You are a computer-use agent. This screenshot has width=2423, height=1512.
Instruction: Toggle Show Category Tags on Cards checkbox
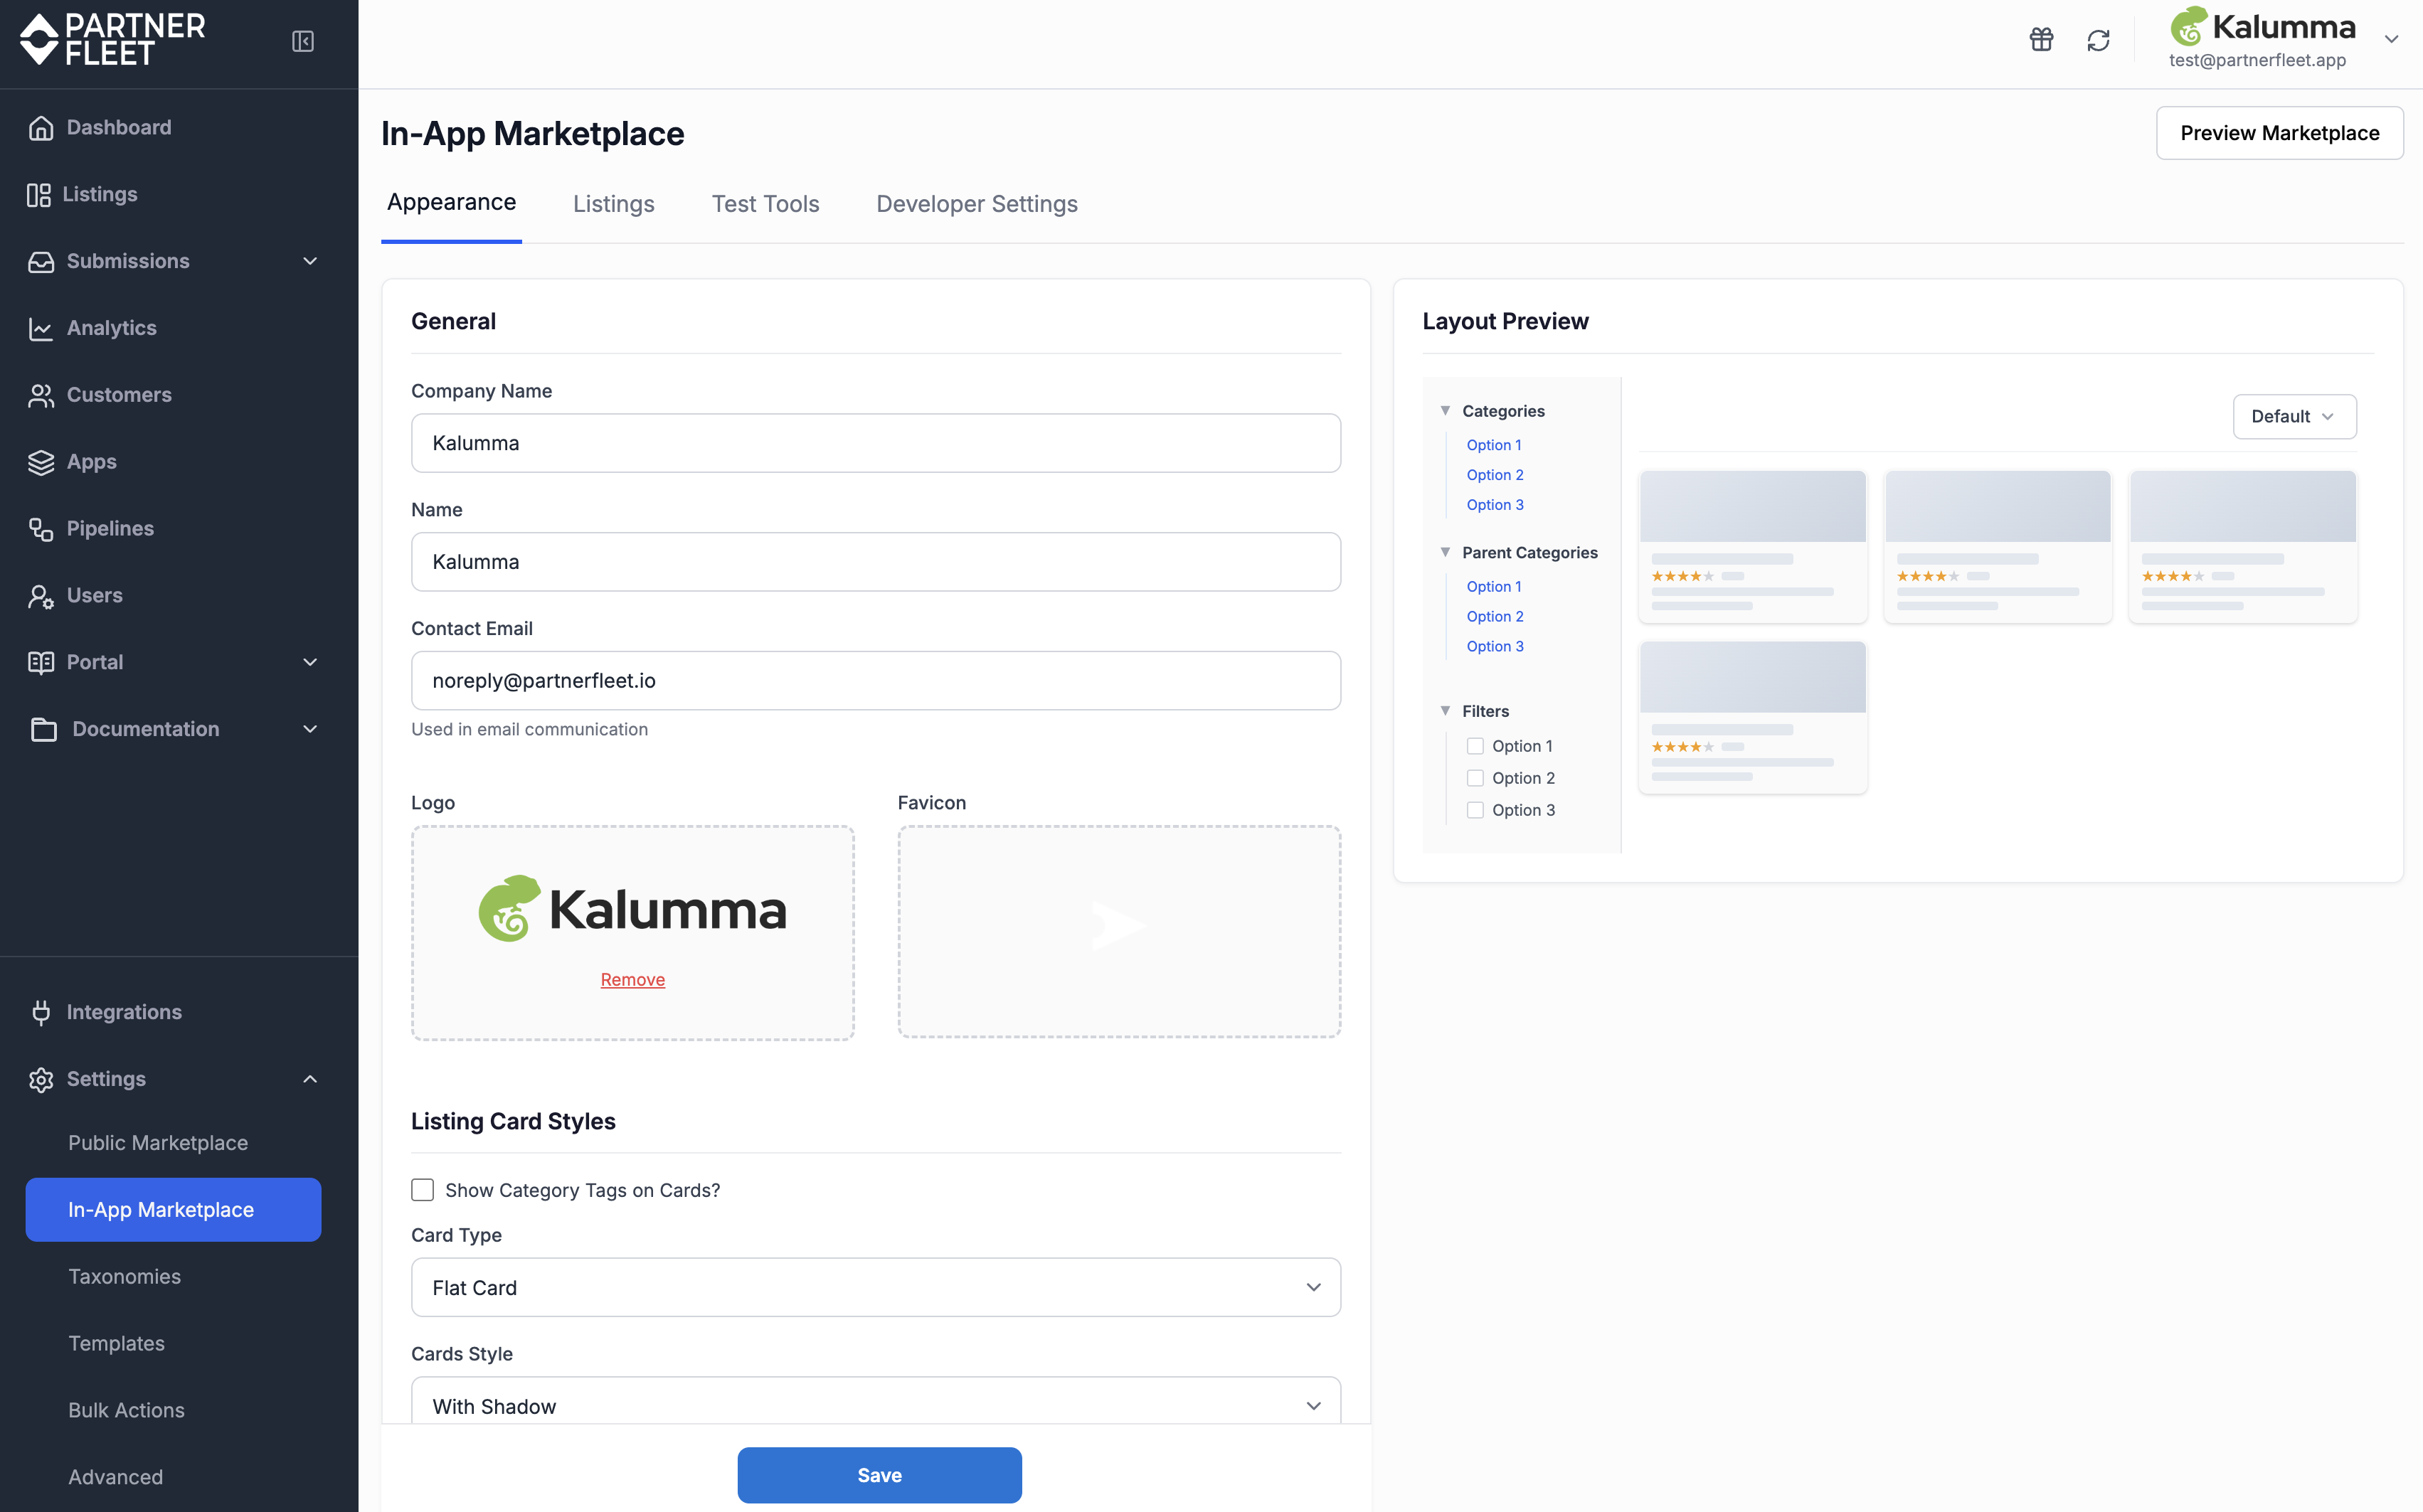click(423, 1190)
